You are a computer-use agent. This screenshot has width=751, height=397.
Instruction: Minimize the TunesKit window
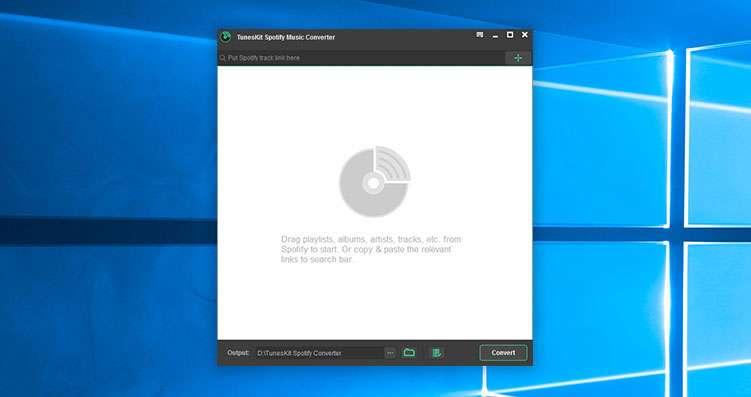click(495, 35)
